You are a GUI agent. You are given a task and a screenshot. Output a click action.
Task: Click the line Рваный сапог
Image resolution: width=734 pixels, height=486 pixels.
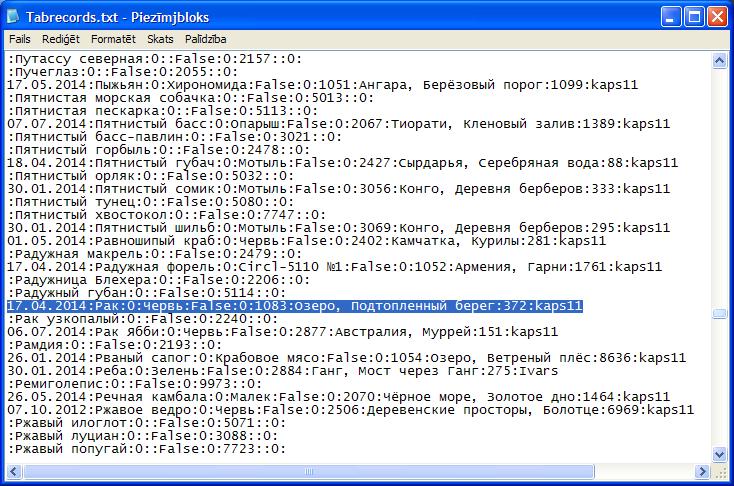tap(346, 358)
